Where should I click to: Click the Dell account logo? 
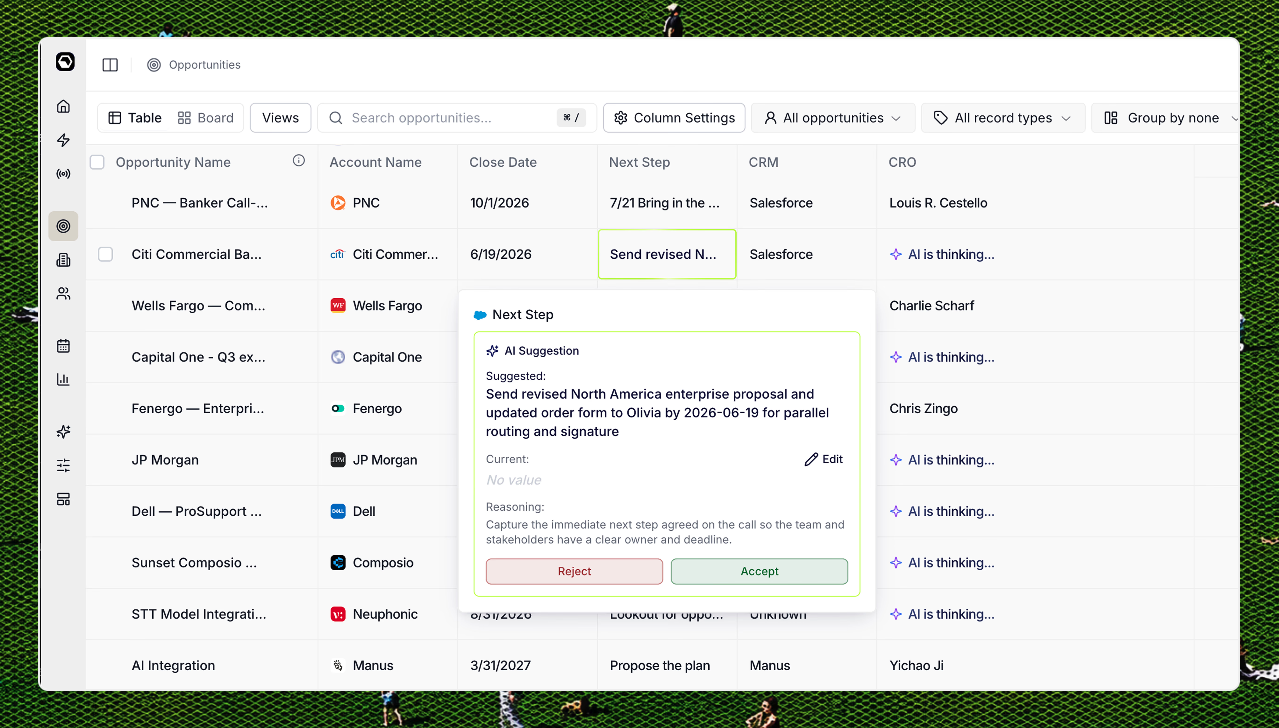338,511
